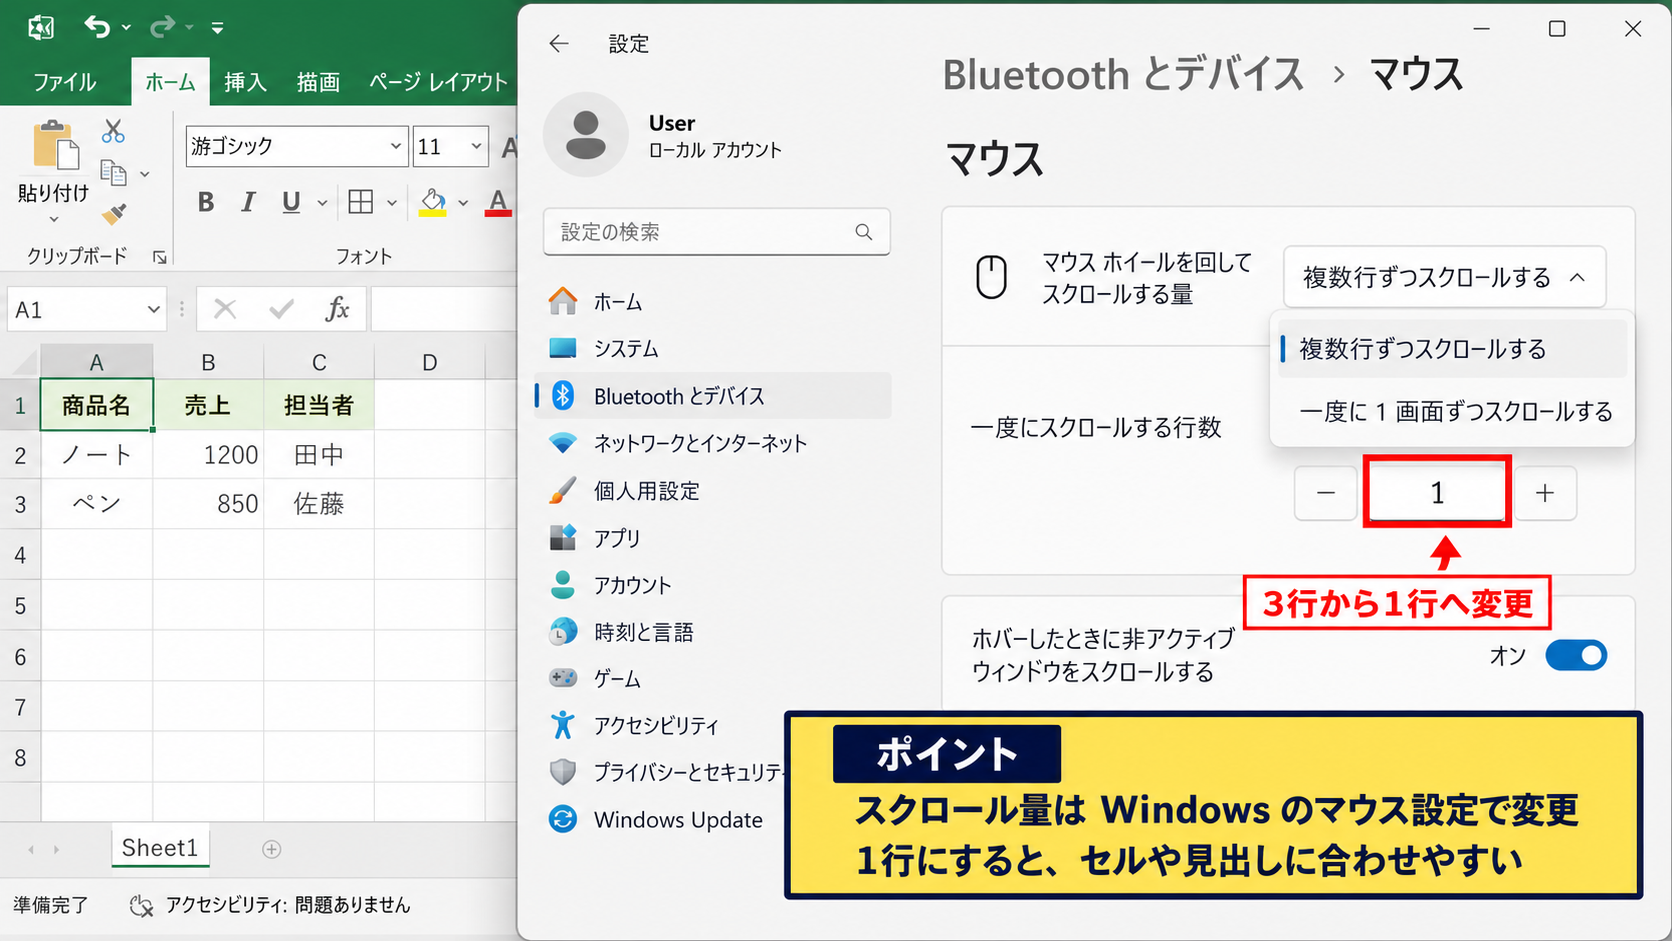Viewport: 1672px width, 941px height.
Task: Open 個人用設定 in sidebar
Action: click(713, 491)
